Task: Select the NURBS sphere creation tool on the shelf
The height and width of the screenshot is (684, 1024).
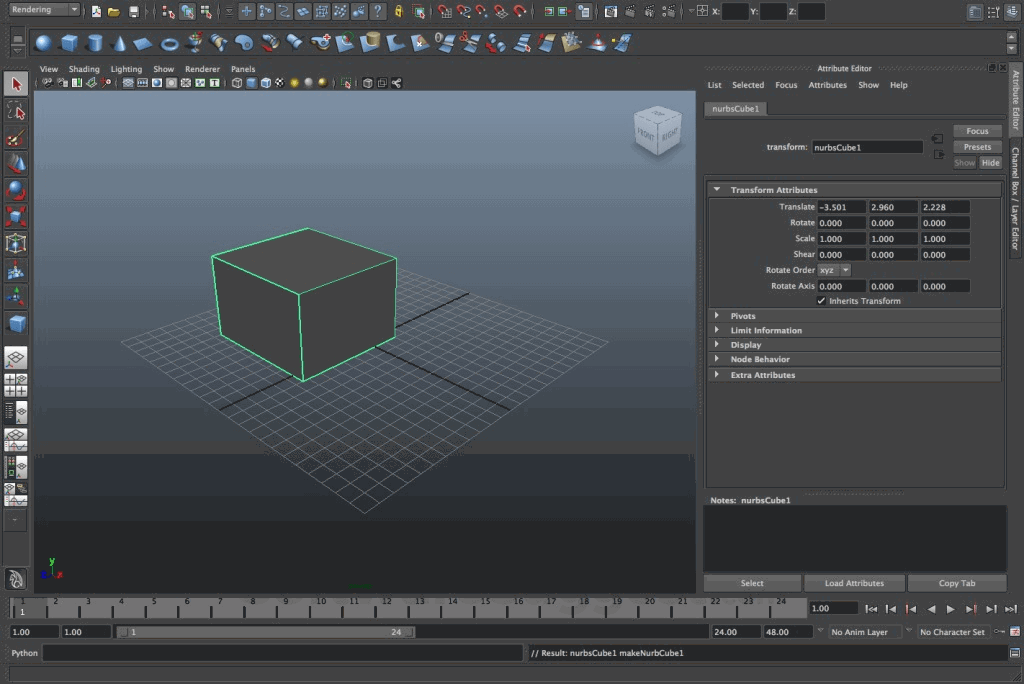Action: (42, 43)
